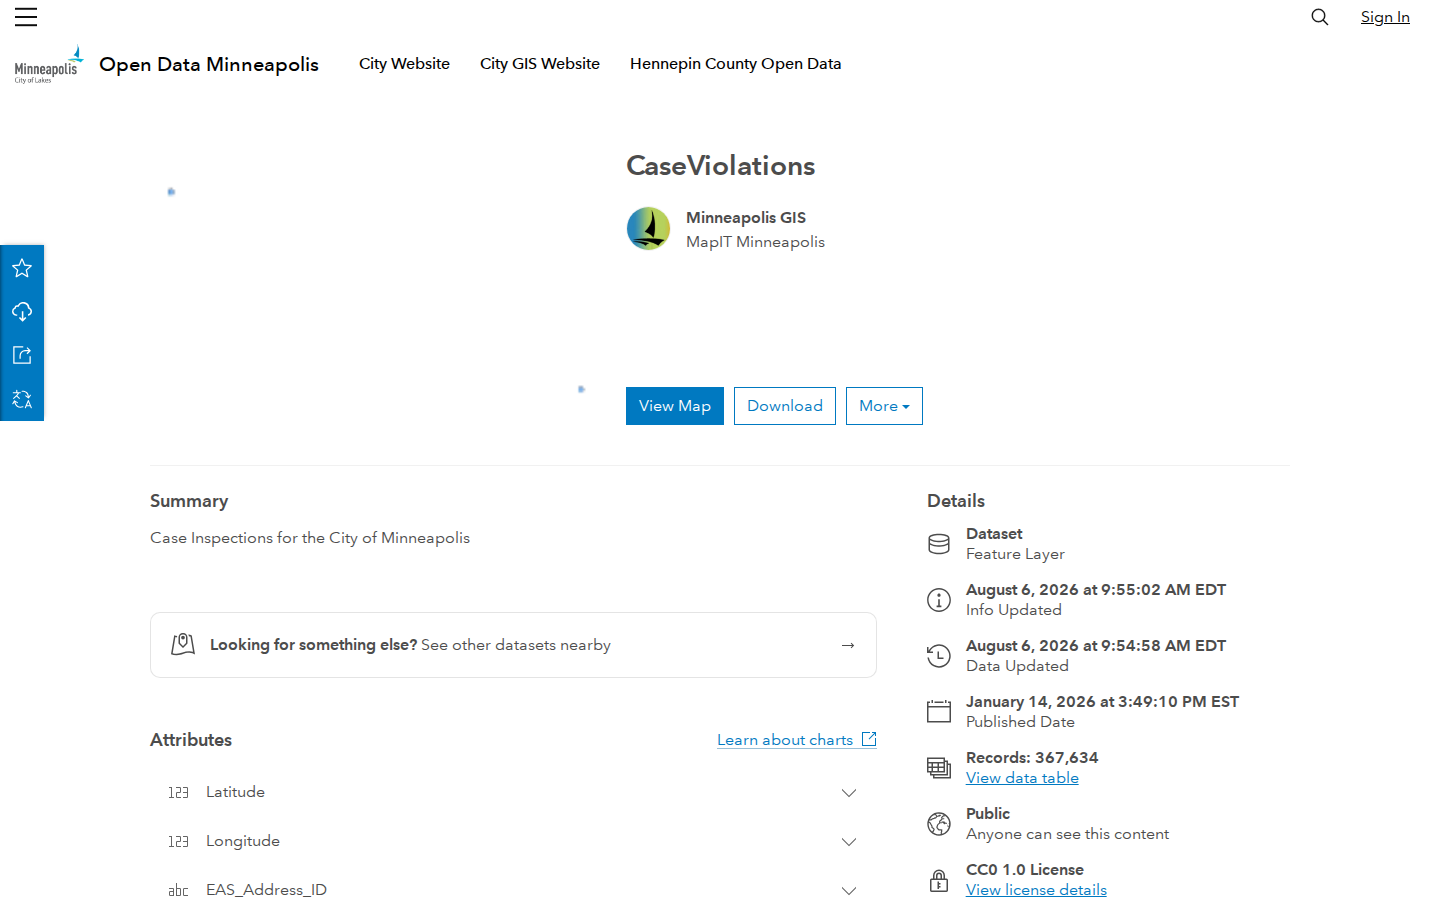Image resolution: width=1440 pixels, height=900 pixels.
Task: Click the map pin icon in nearby card
Action: point(183,645)
